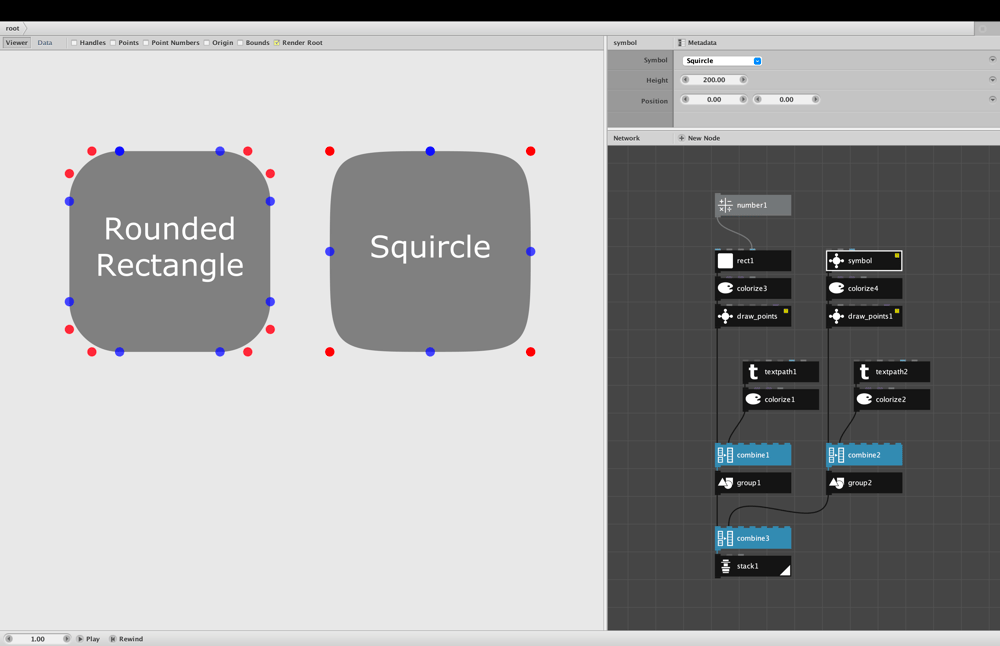Click the Rewind button

pos(126,638)
